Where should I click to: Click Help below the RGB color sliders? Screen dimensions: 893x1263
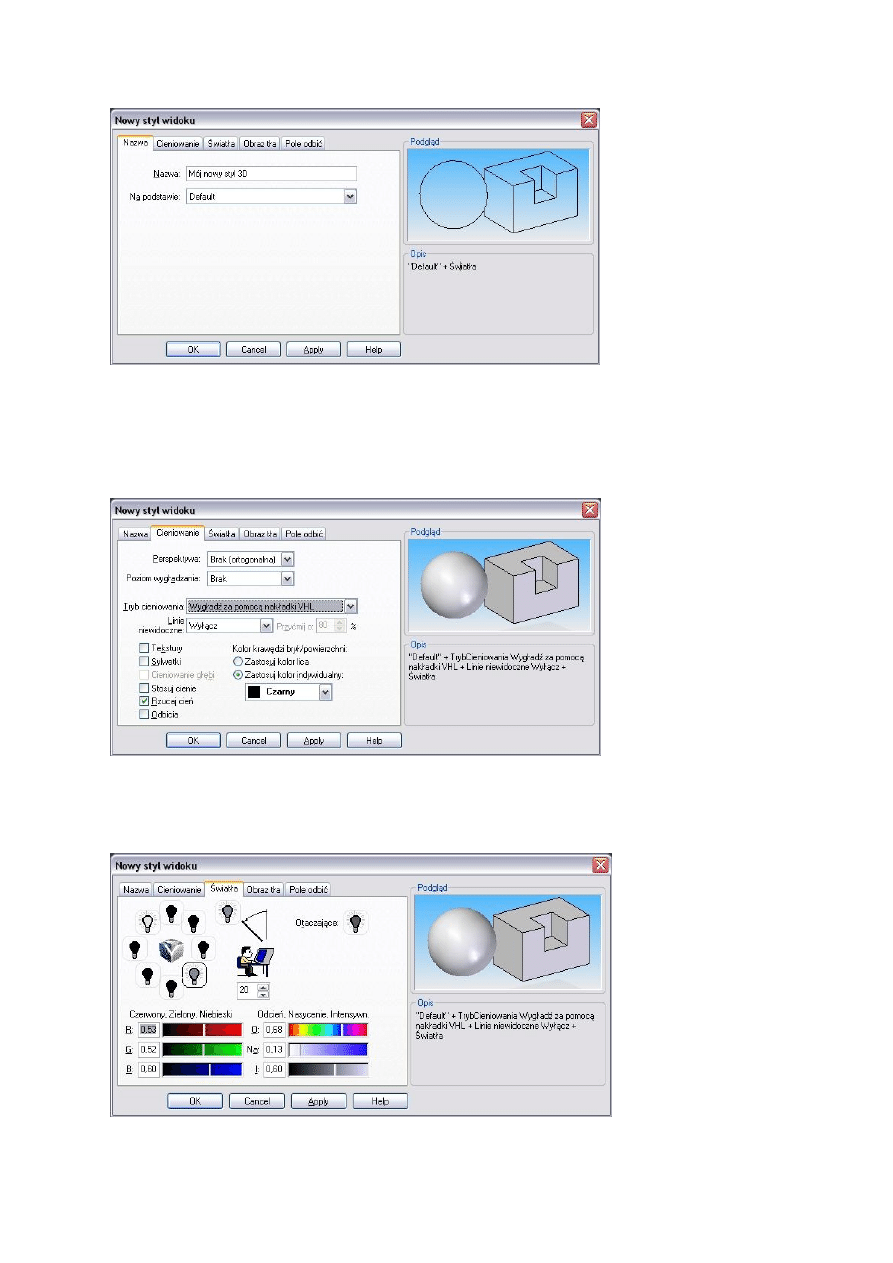click(x=379, y=1101)
